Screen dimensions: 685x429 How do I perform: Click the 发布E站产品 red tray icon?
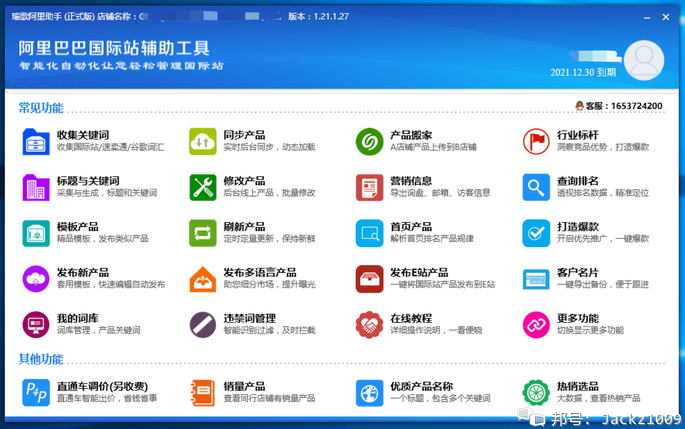[370, 279]
